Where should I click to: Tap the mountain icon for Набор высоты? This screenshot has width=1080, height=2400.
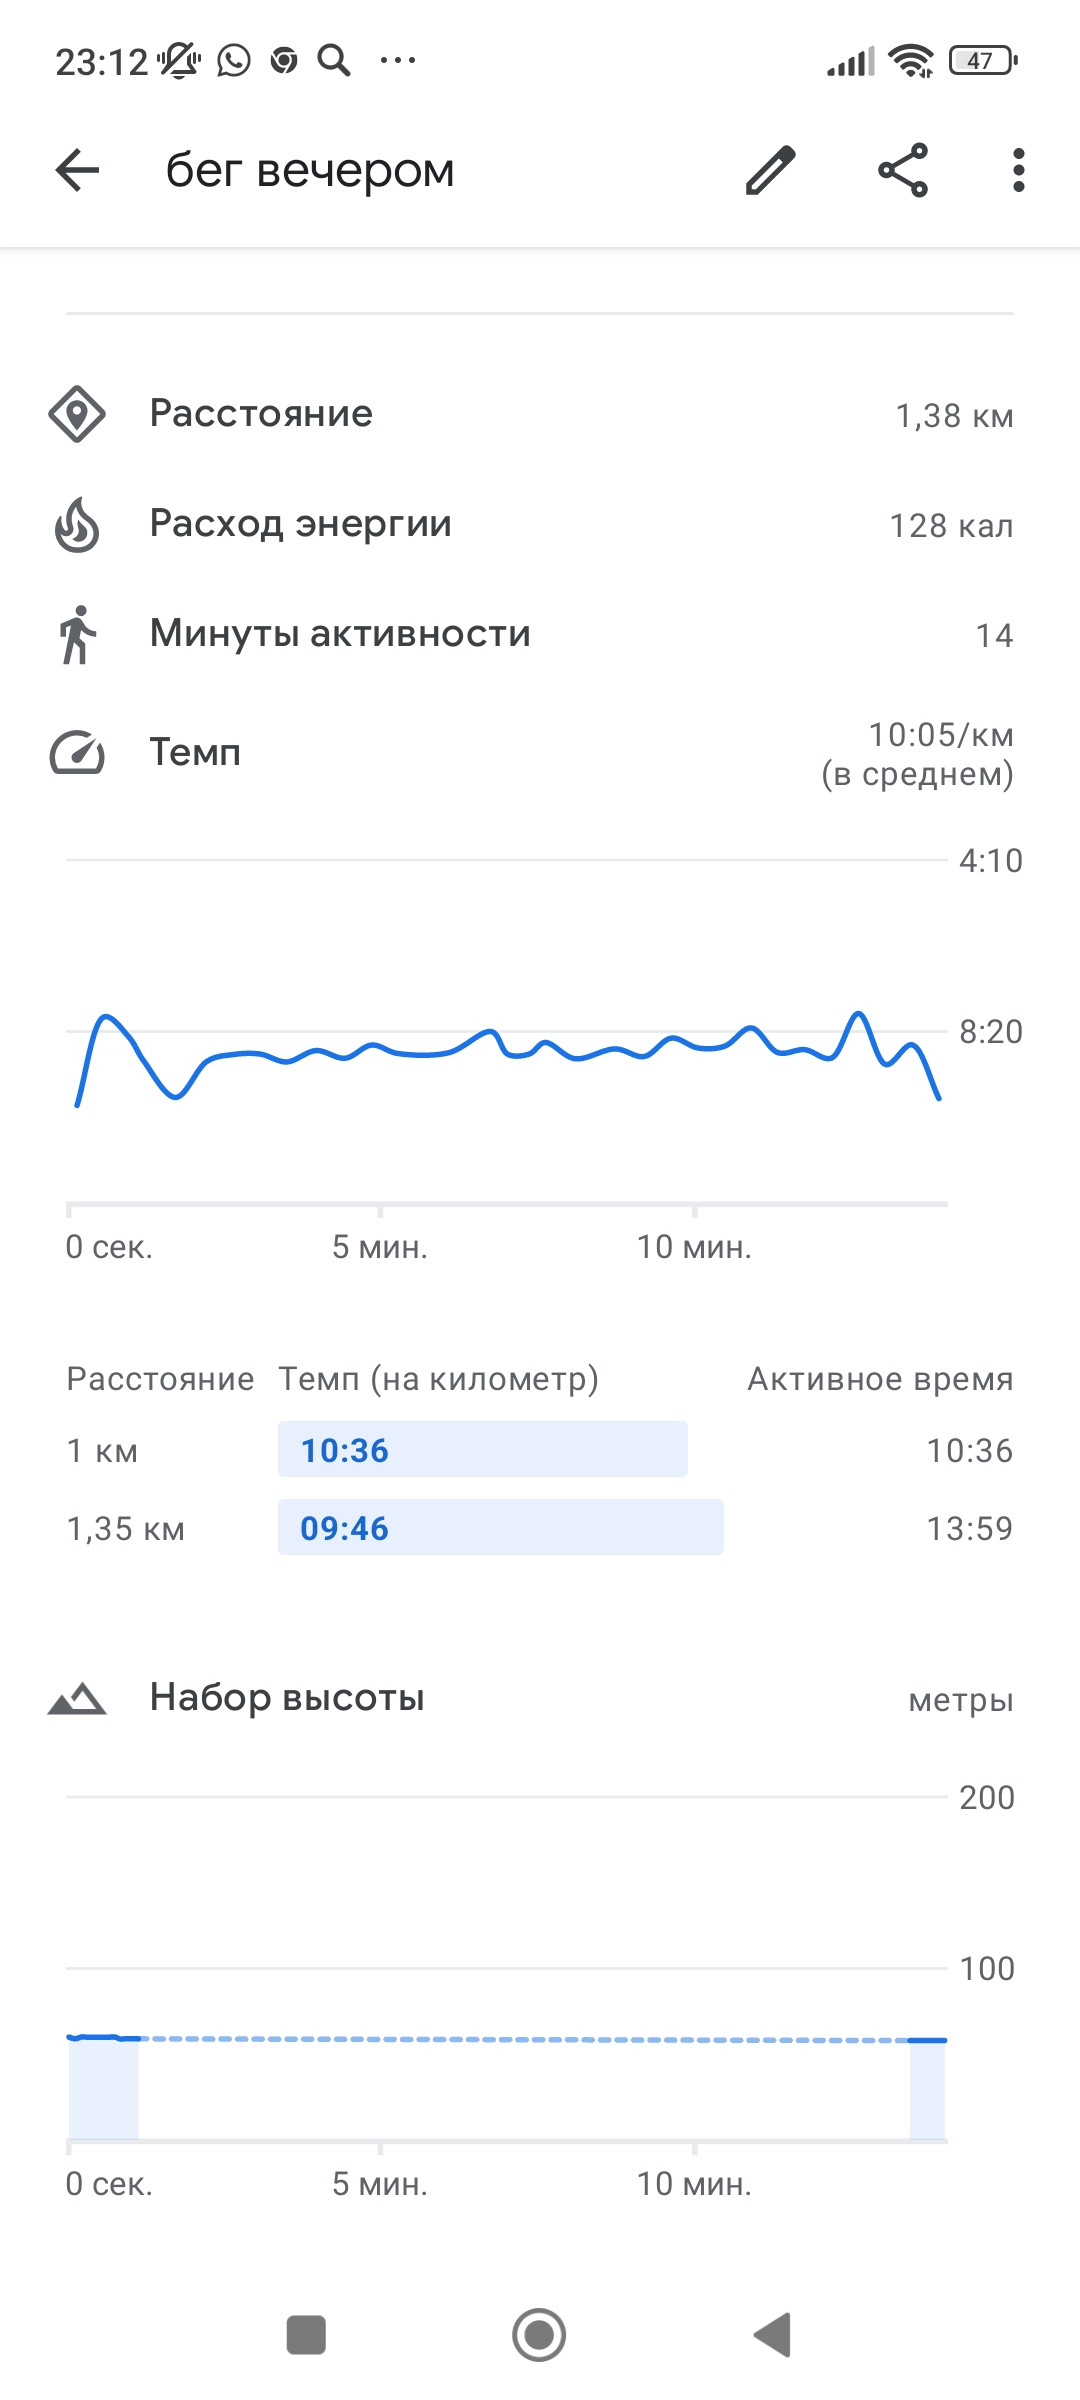pyautogui.click(x=77, y=1698)
